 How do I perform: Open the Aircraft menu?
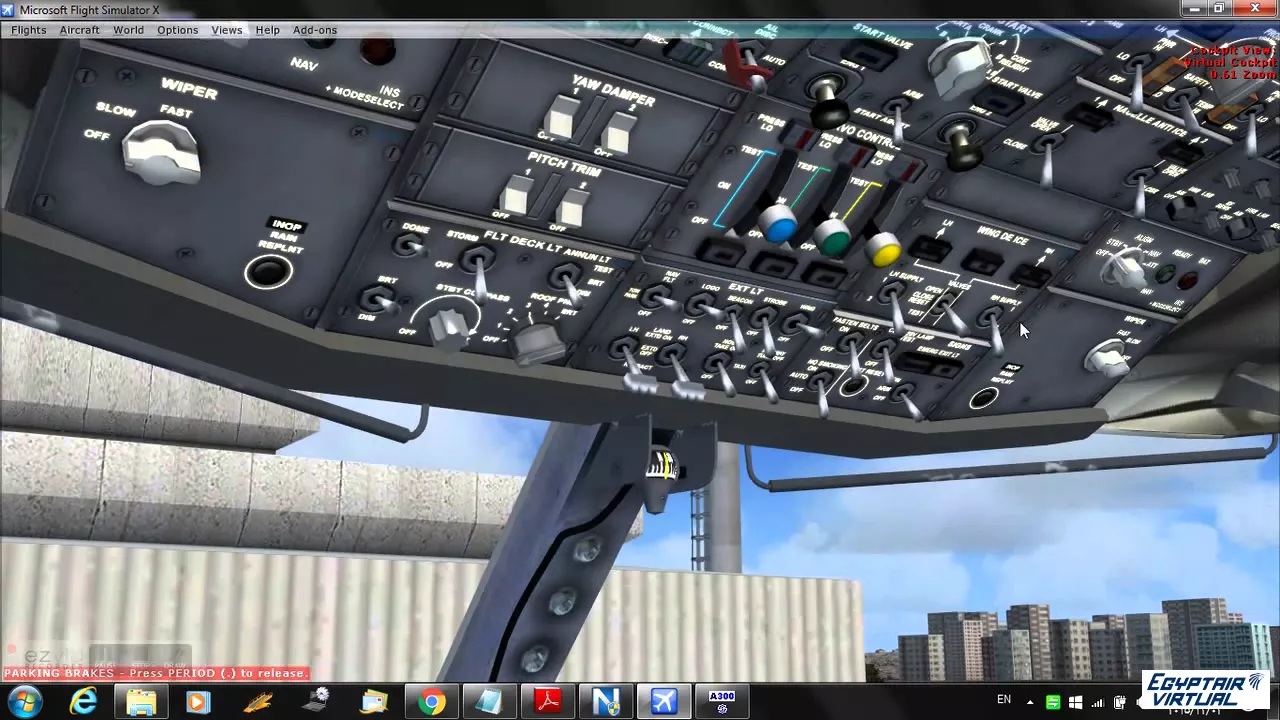[x=79, y=30]
